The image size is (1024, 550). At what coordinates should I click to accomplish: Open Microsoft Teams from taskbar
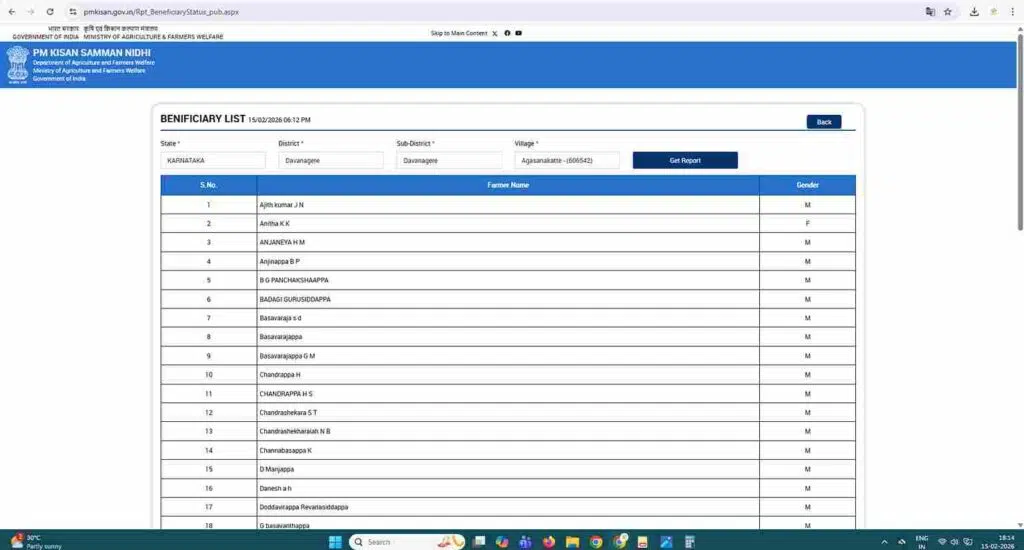[525, 542]
